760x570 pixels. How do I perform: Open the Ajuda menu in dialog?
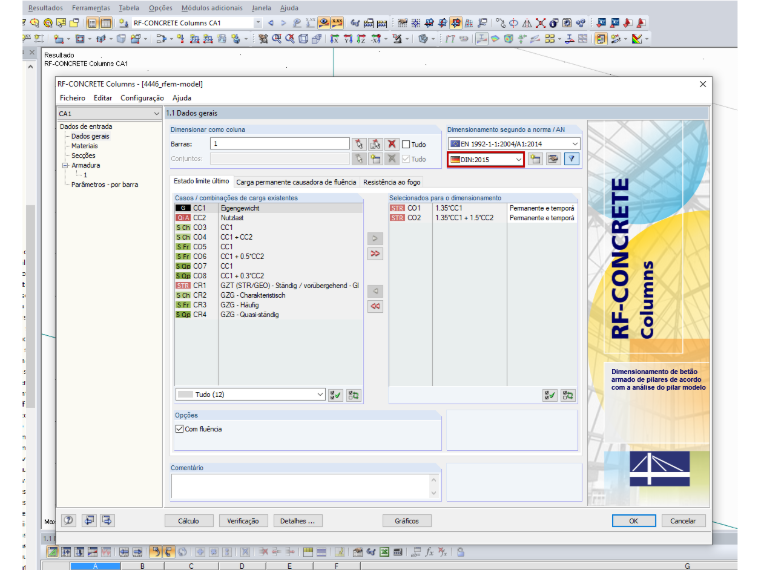tap(182, 98)
